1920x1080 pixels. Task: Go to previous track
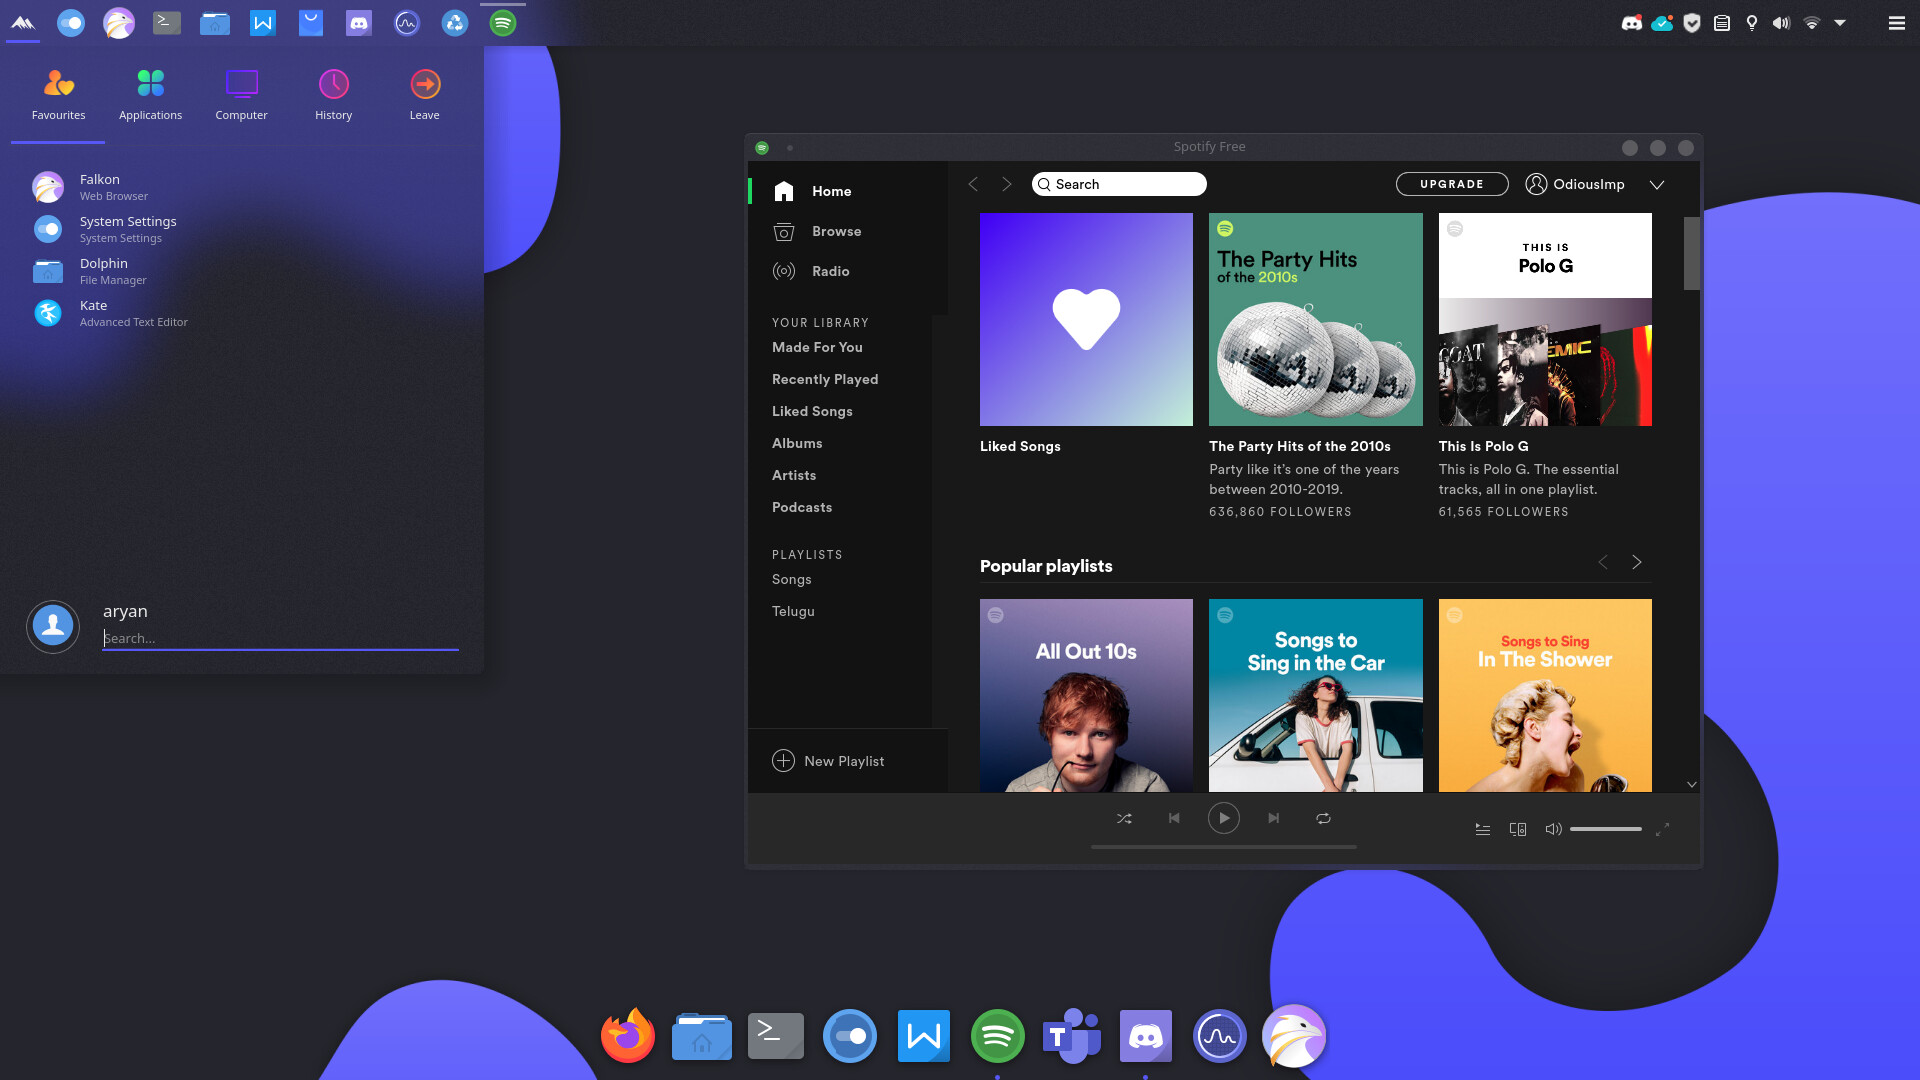1174,818
